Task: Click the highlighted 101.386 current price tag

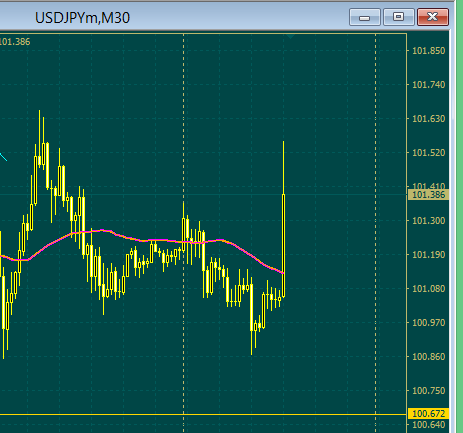Action: [x=429, y=195]
